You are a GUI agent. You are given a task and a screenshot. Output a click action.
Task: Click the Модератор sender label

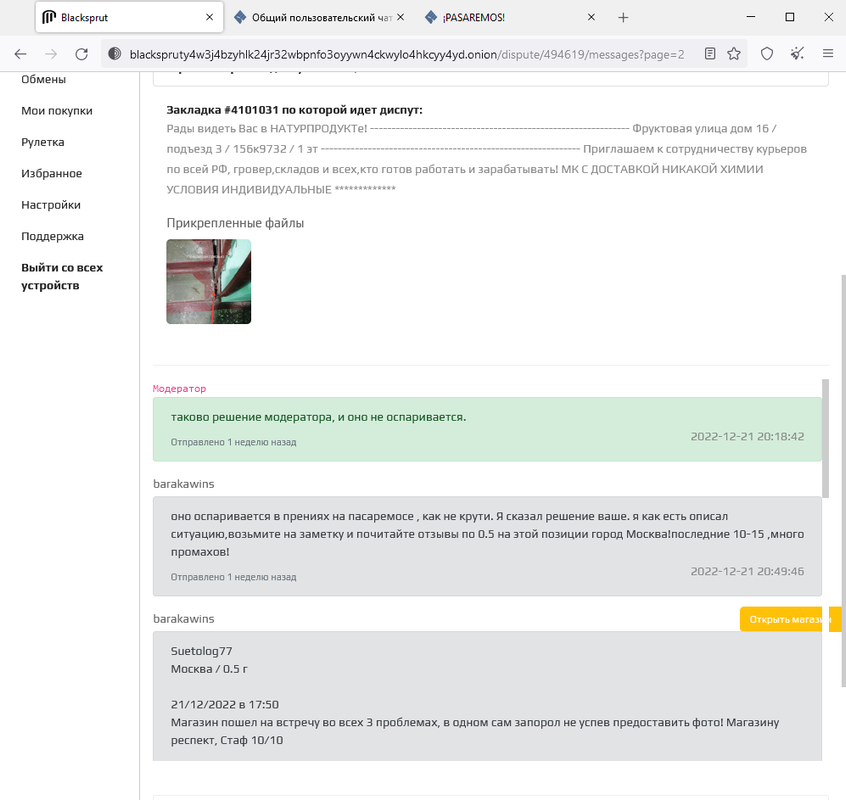click(x=179, y=388)
